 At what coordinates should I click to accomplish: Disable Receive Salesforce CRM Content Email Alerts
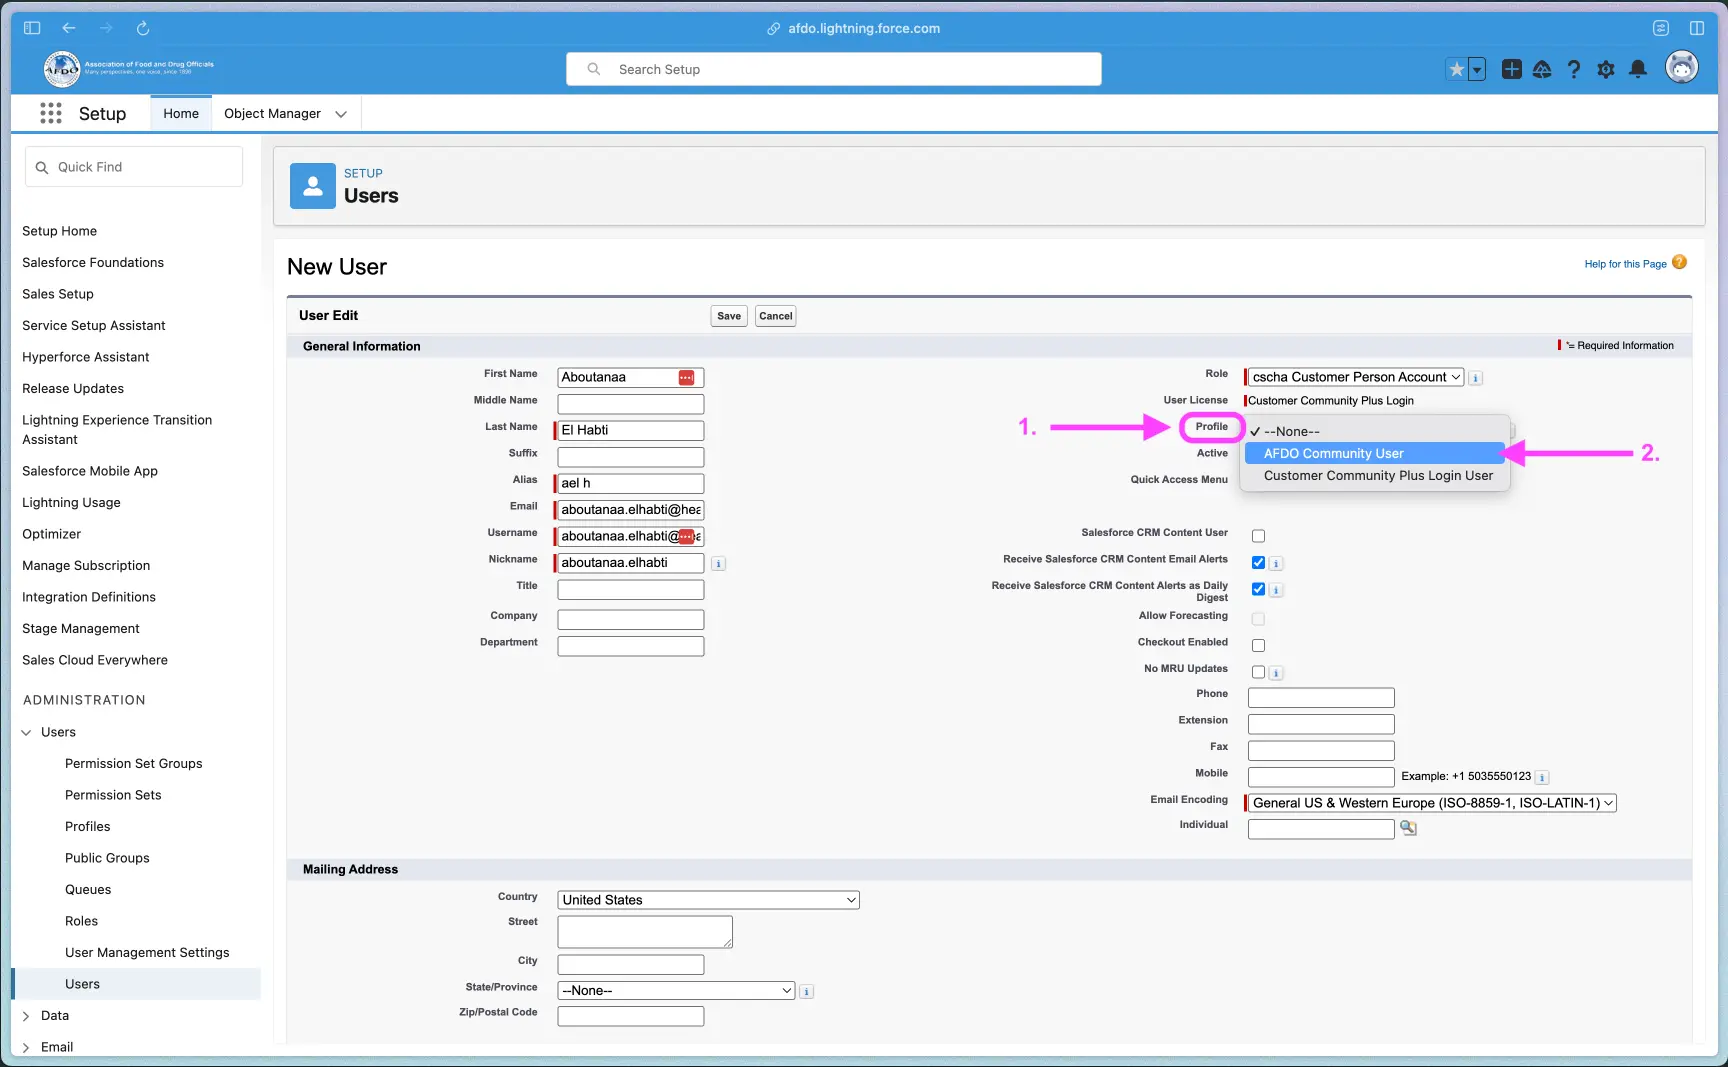1258,562
